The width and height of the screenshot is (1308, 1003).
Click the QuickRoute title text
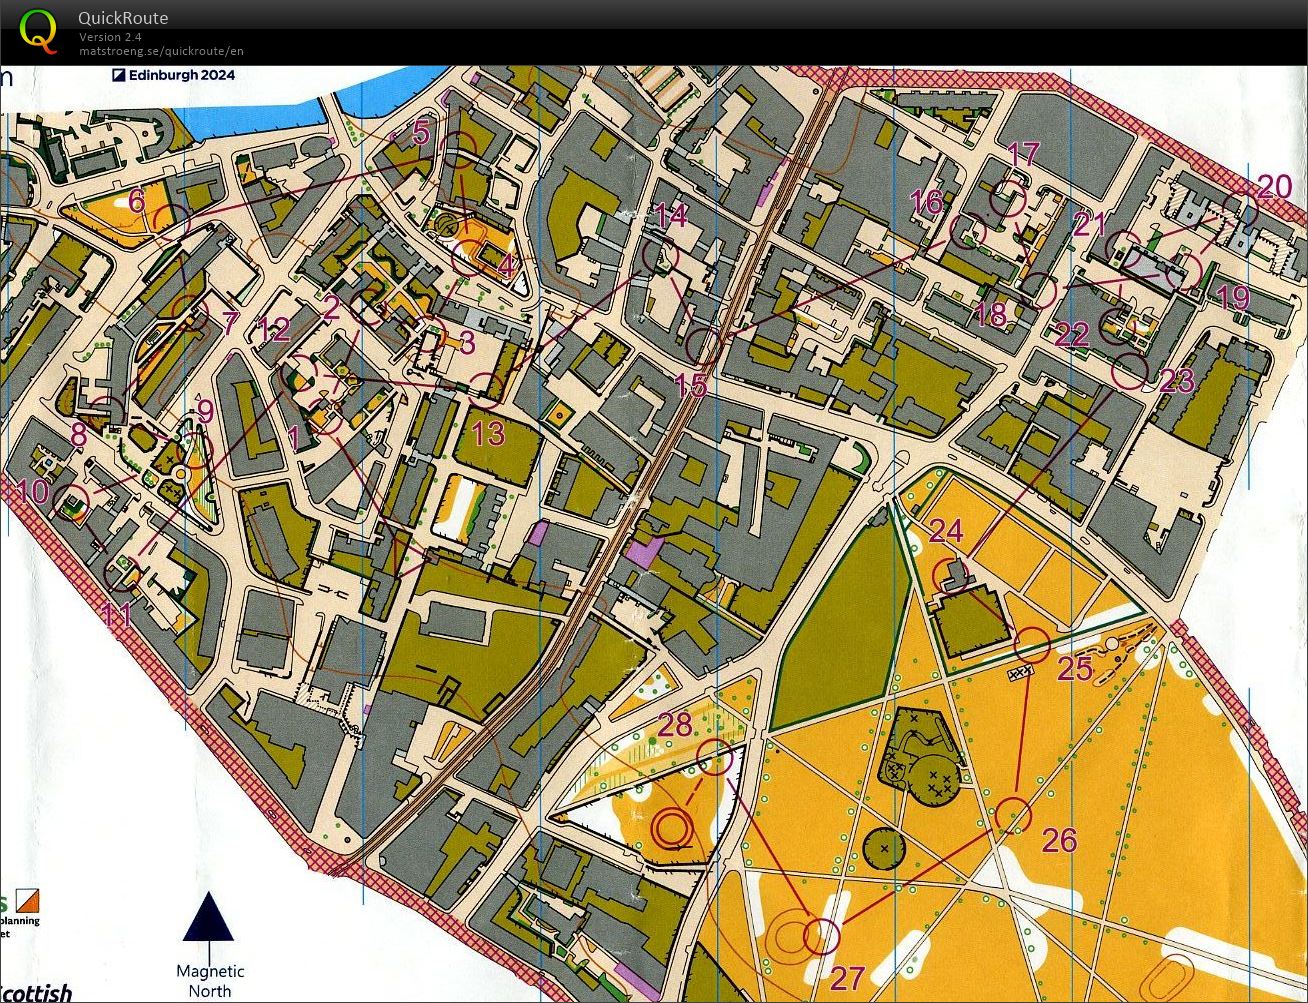point(123,18)
